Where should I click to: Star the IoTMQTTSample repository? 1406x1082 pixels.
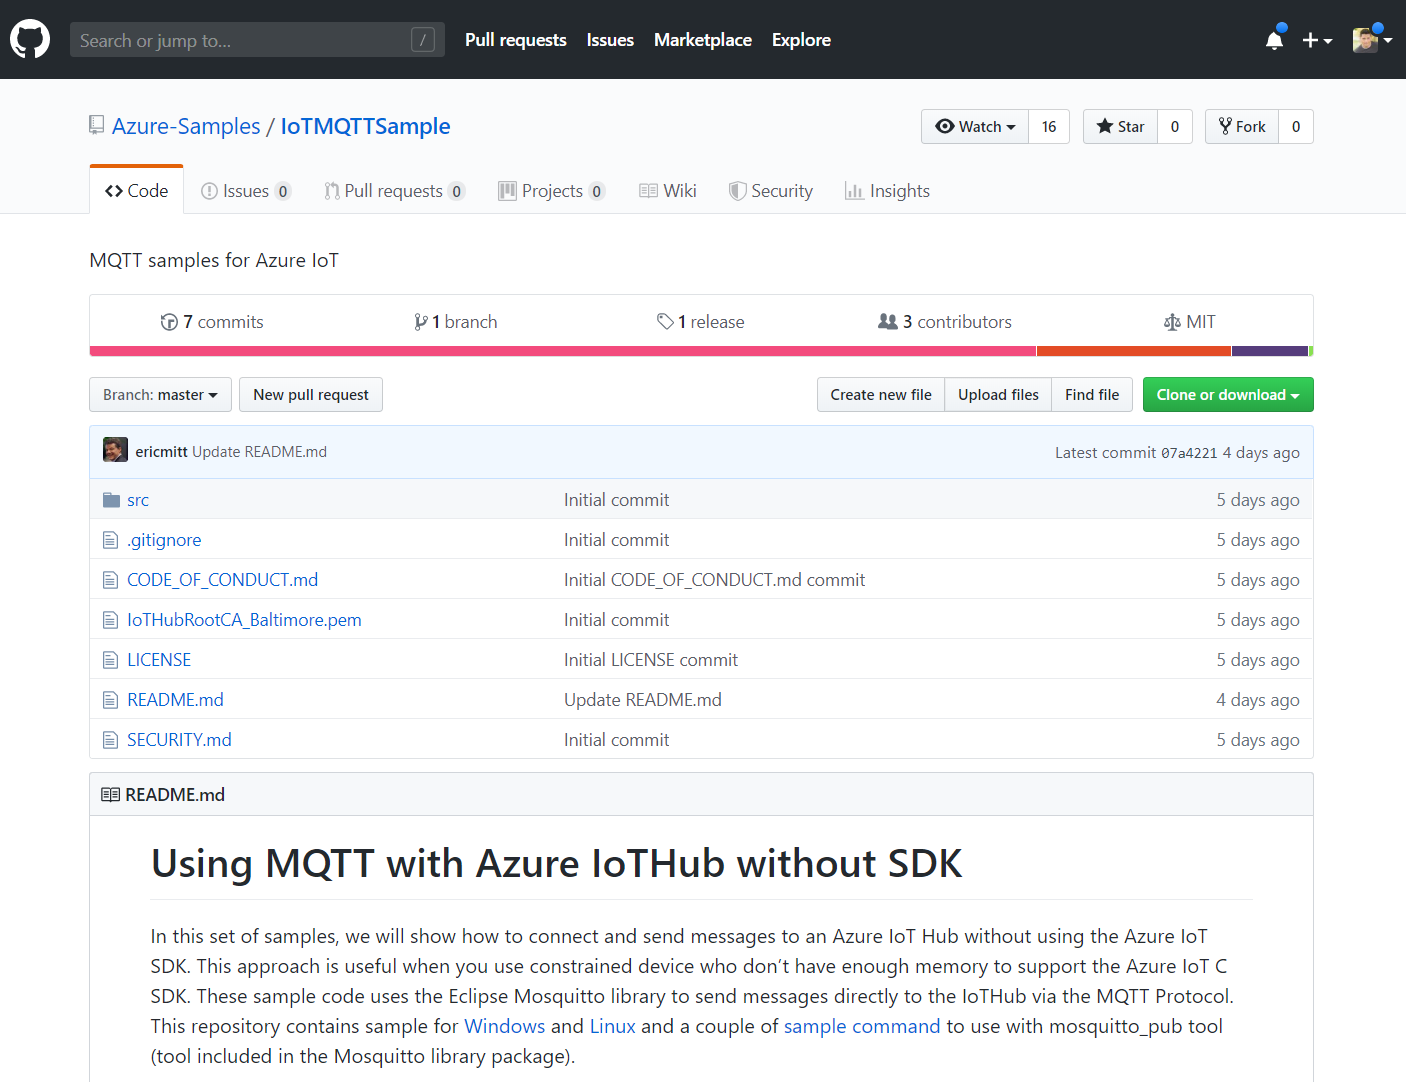(1120, 126)
